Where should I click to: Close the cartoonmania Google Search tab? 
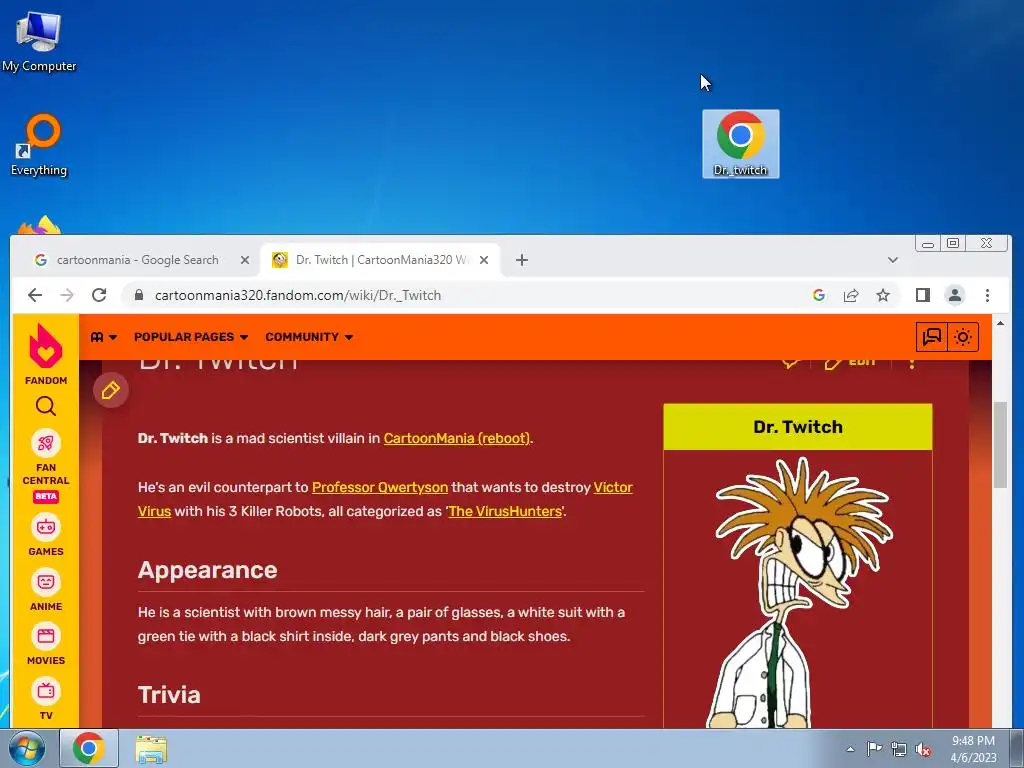pyautogui.click(x=245, y=260)
